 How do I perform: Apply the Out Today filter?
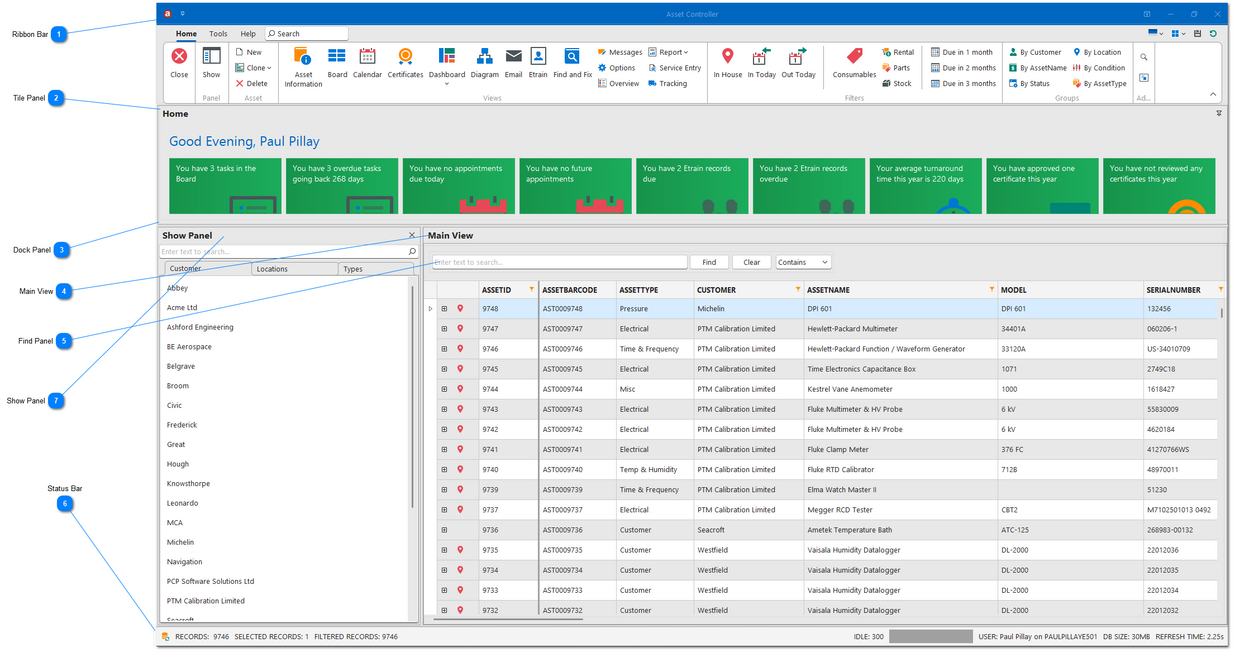(798, 63)
